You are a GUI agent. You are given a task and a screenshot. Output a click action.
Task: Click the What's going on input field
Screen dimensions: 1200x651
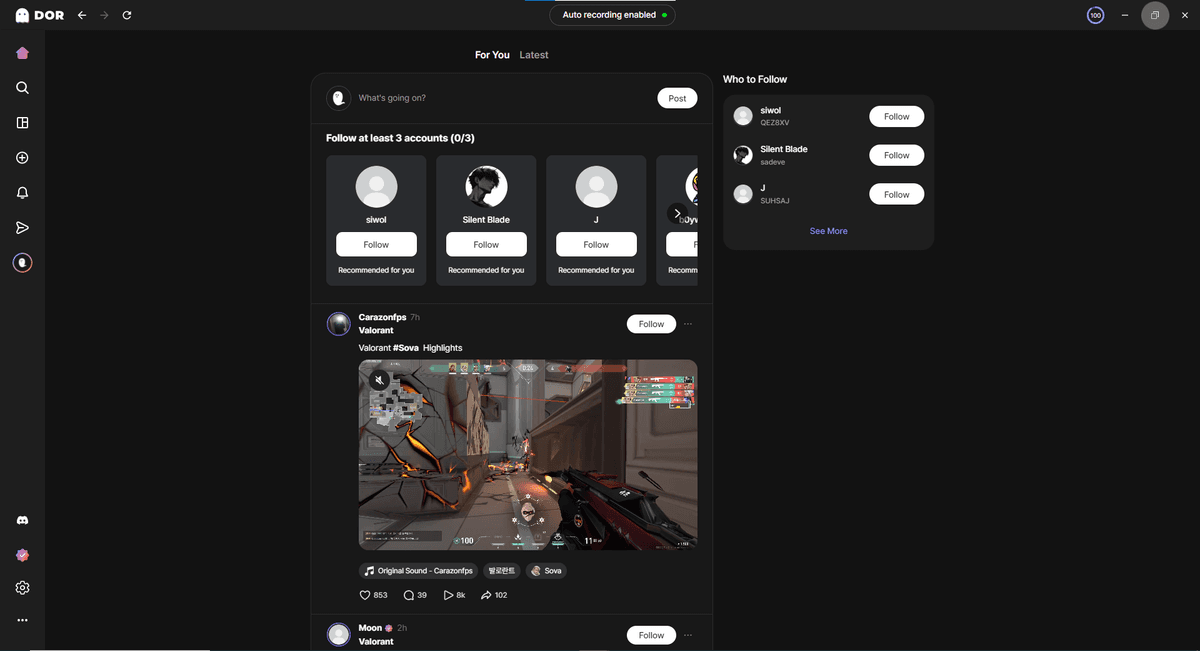click(500, 98)
